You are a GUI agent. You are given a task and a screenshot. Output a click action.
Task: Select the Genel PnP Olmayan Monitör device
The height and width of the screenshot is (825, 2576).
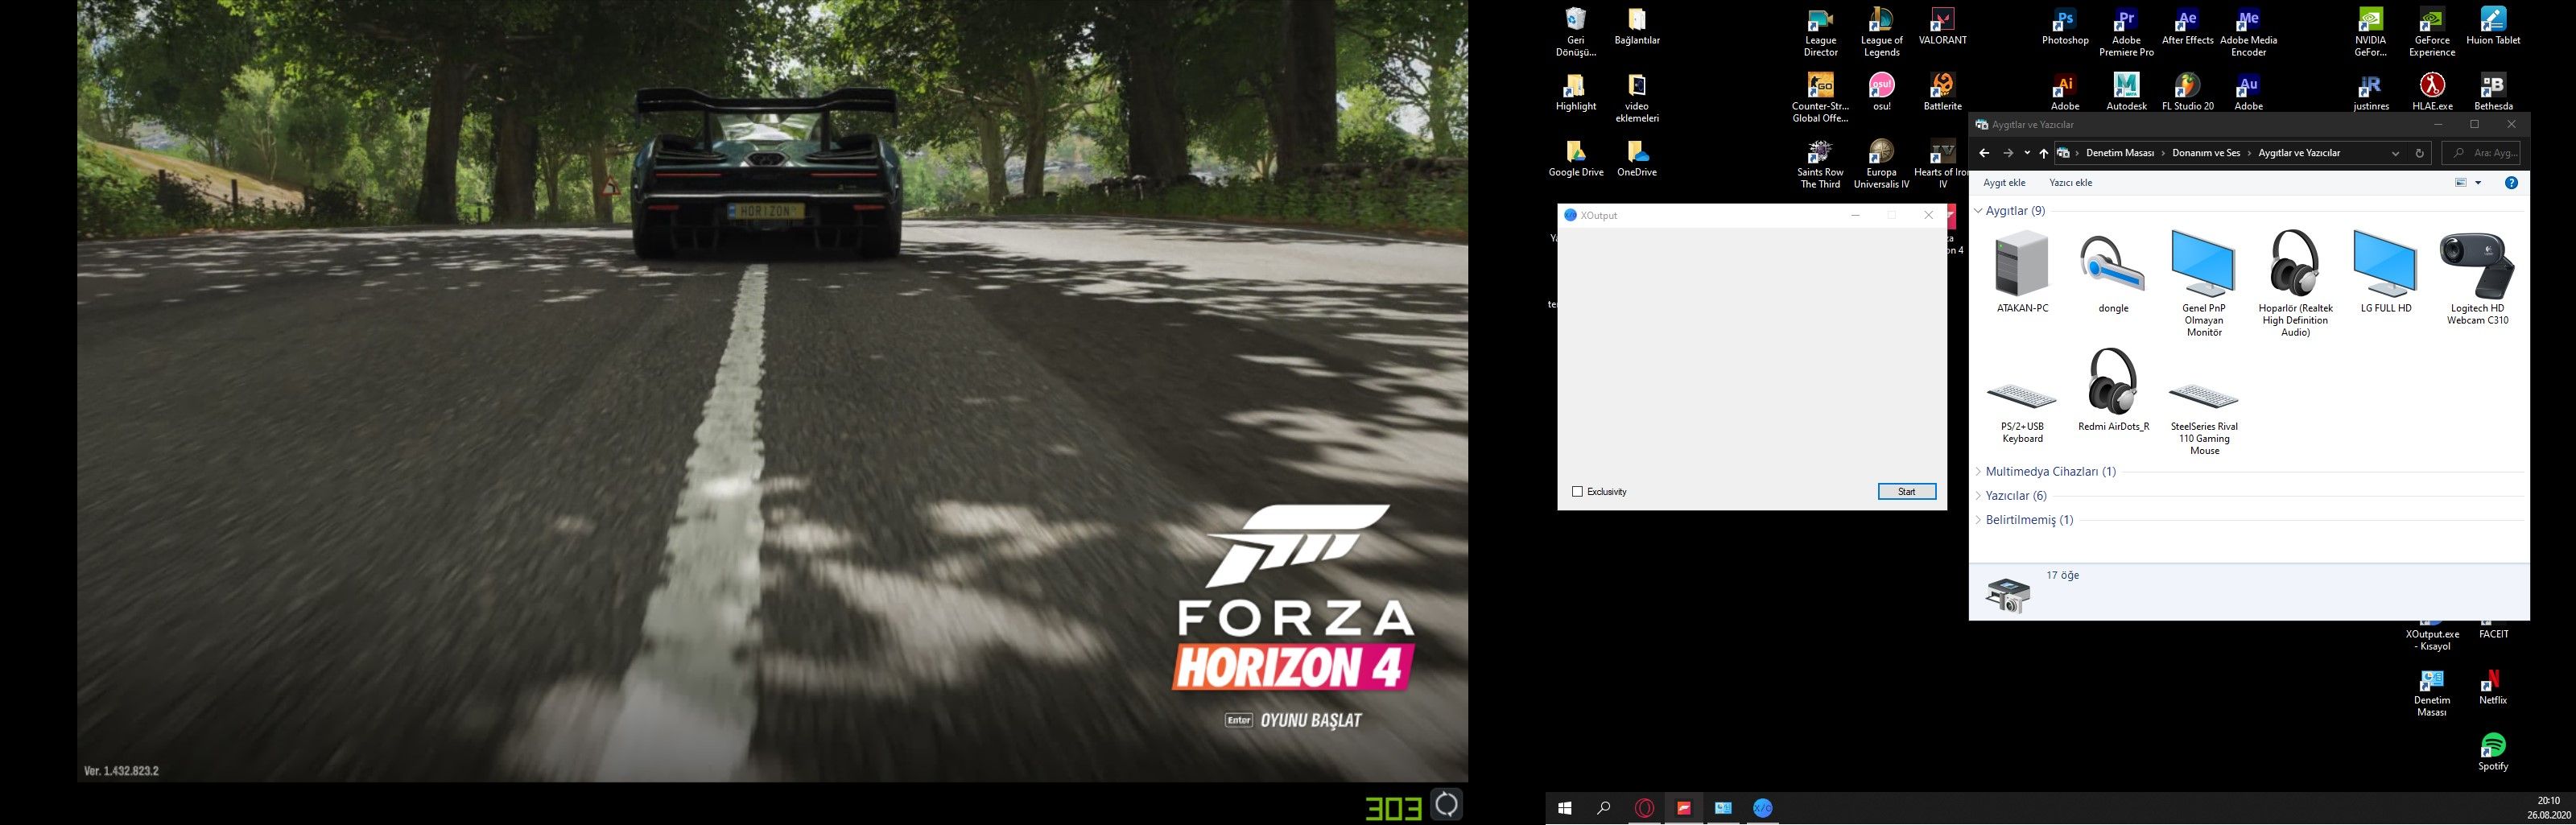(x=2204, y=284)
